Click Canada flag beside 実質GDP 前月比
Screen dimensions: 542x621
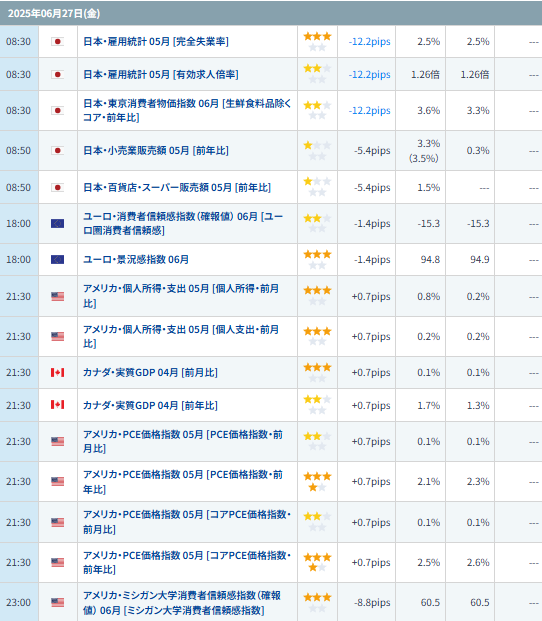click(x=57, y=372)
